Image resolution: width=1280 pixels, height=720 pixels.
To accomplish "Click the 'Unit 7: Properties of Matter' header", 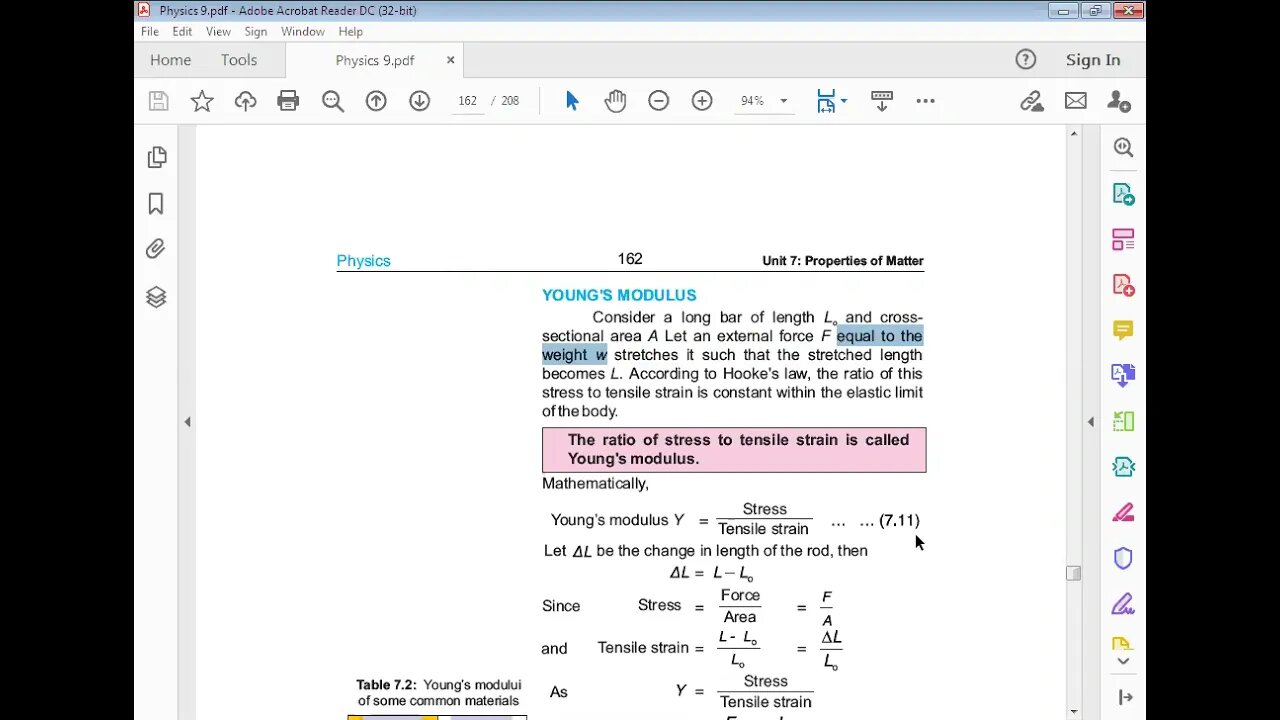I will (843, 261).
